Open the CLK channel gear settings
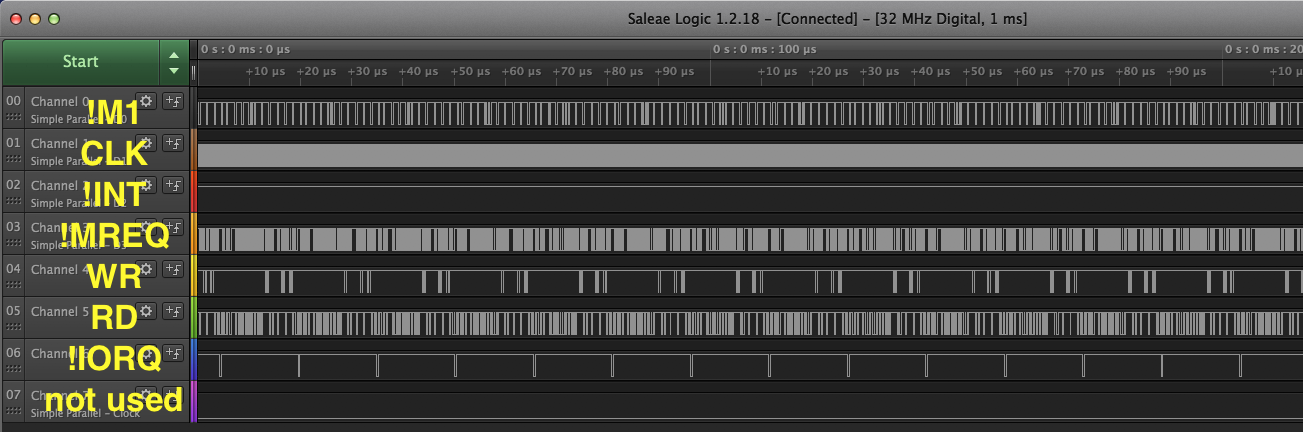This screenshot has width=1303, height=432. [146, 143]
